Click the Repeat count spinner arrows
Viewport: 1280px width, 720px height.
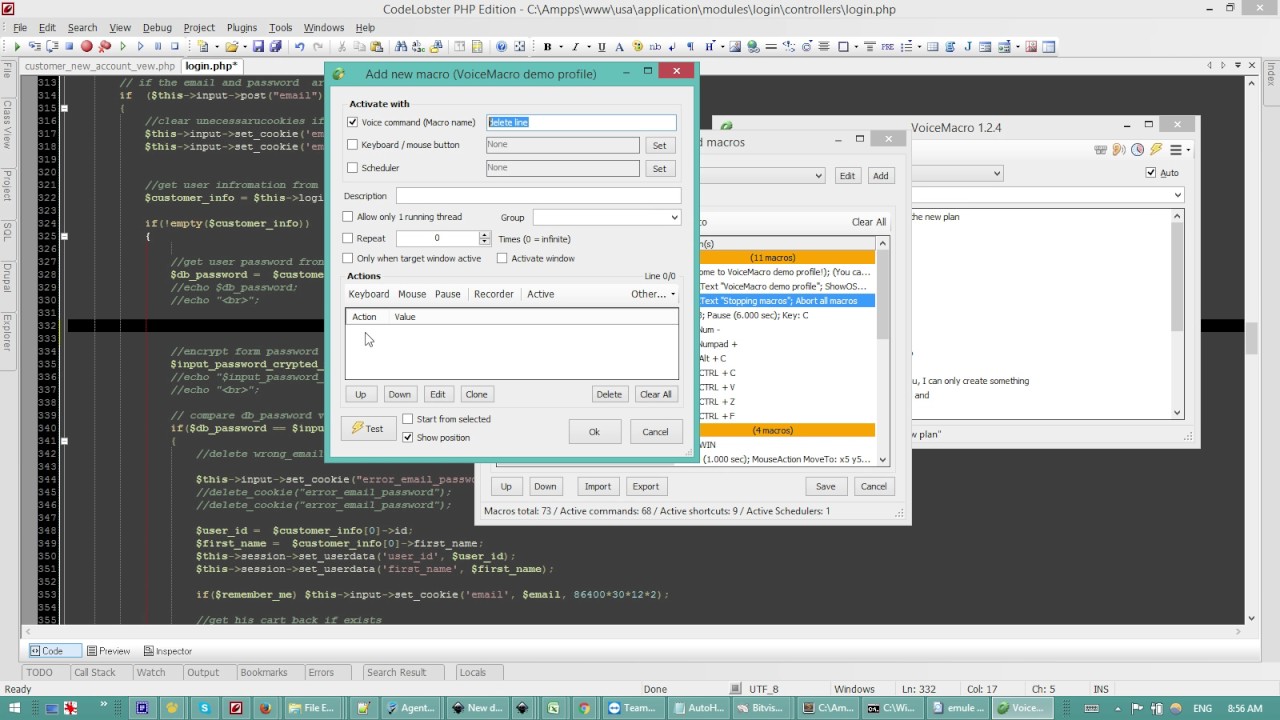pos(485,239)
